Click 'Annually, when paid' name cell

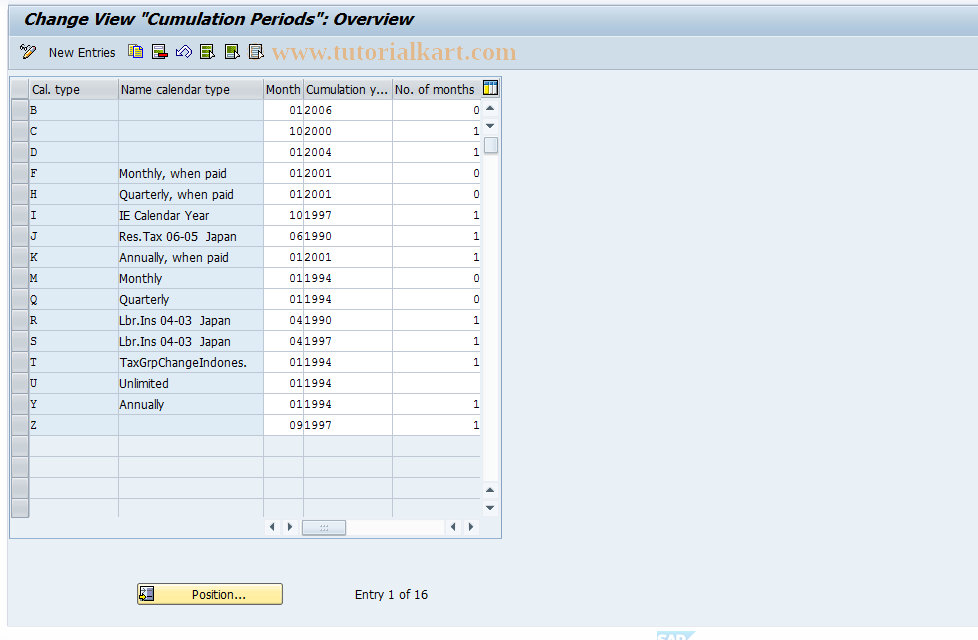pyautogui.click(x=191, y=258)
